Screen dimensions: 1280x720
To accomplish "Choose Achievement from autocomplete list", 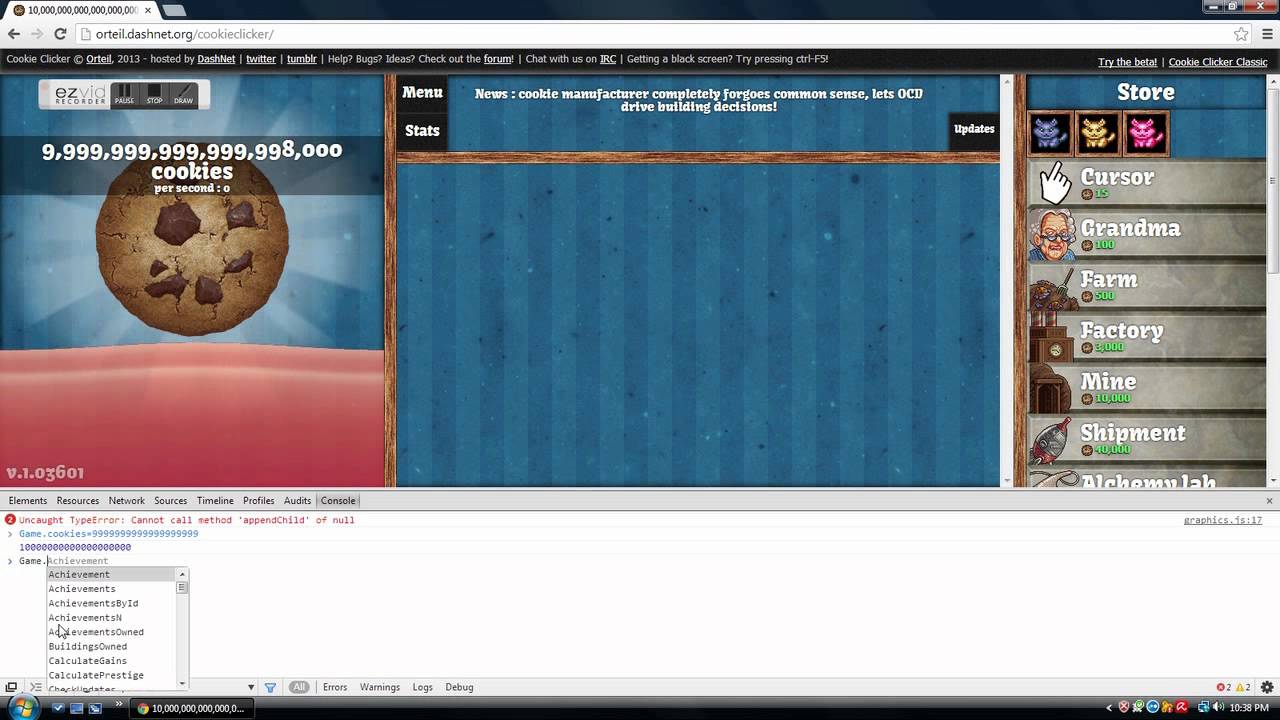I will click(x=112, y=575).
